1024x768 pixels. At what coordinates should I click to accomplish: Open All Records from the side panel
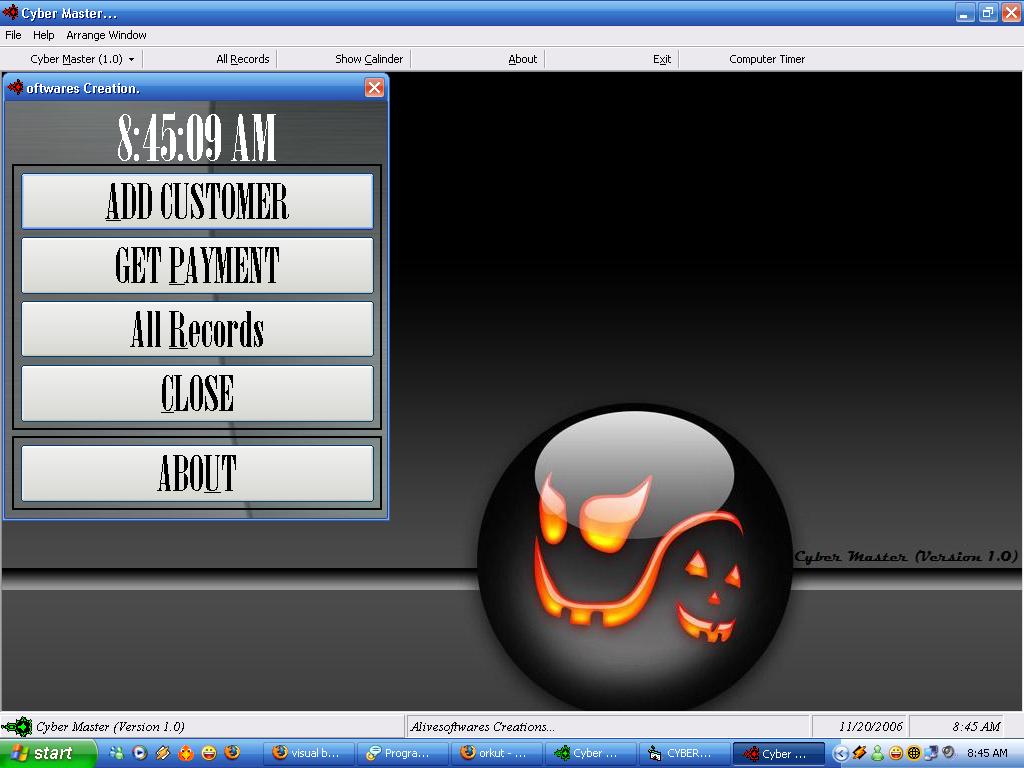point(197,329)
